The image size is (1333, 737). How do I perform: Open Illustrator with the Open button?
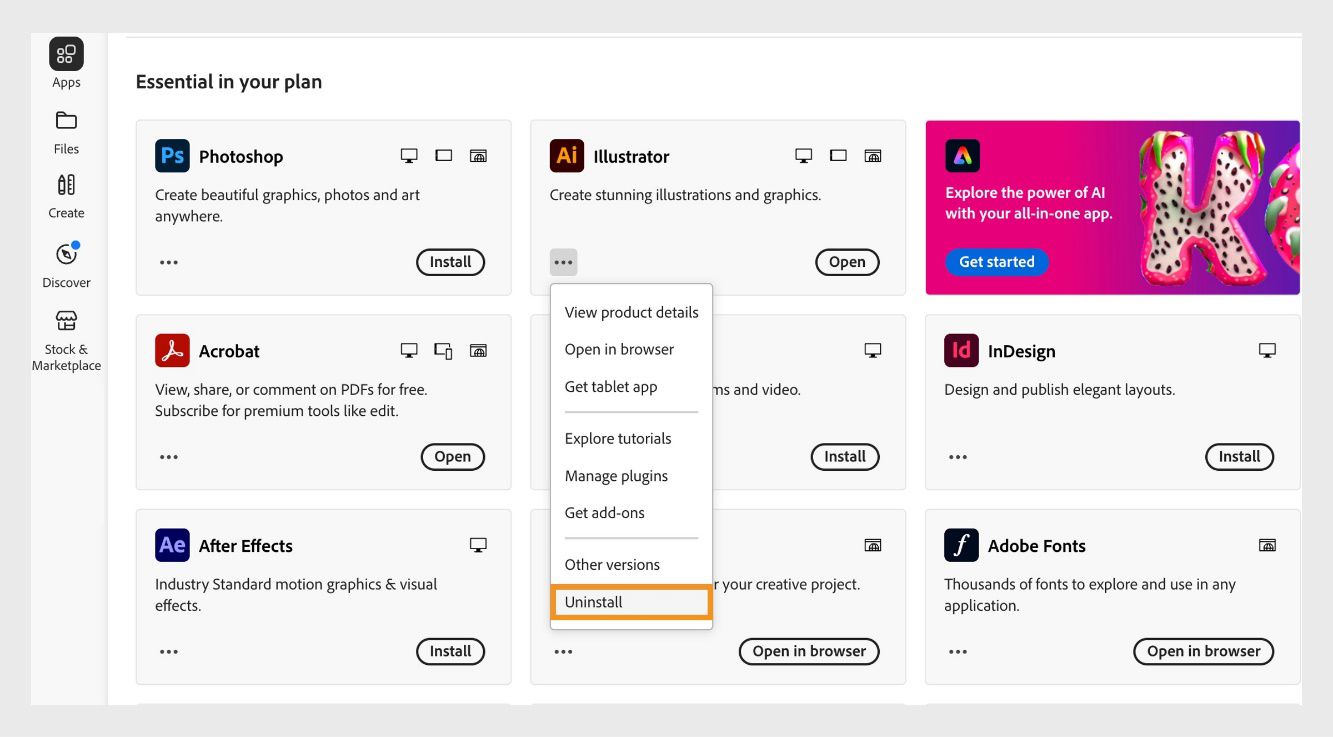pos(847,262)
